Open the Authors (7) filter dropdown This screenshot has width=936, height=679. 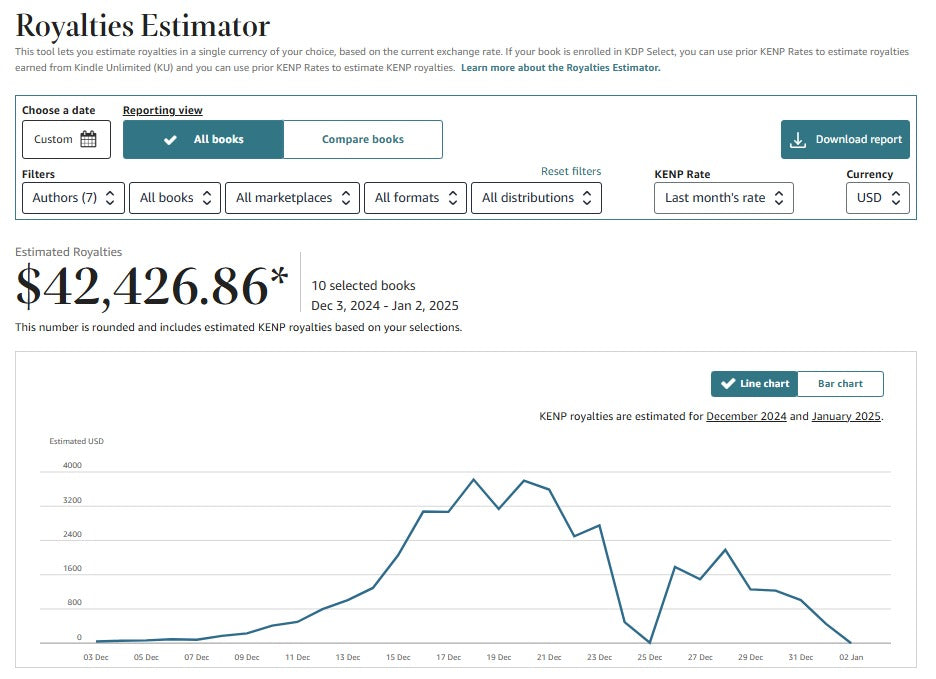[x=74, y=198]
